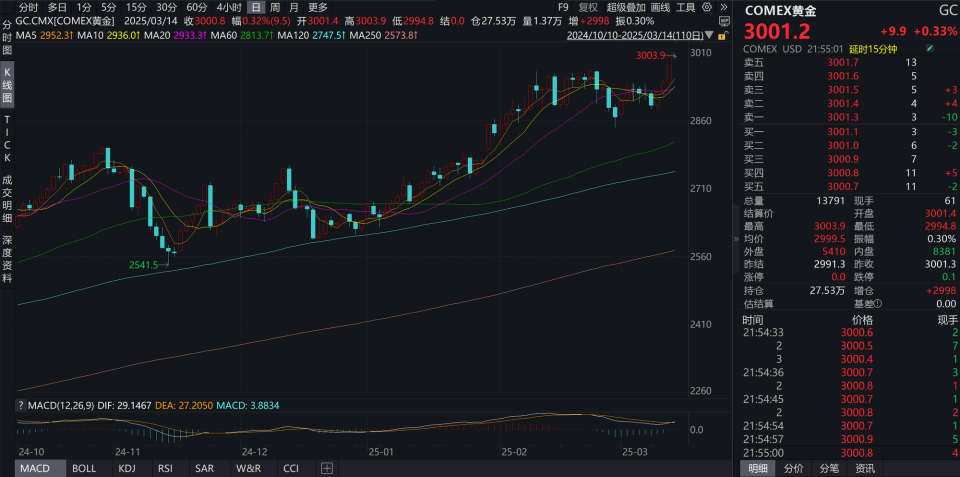Open the date range dropdown triangle
This screenshot has width=960, height=477.
[x=709, y=35]
